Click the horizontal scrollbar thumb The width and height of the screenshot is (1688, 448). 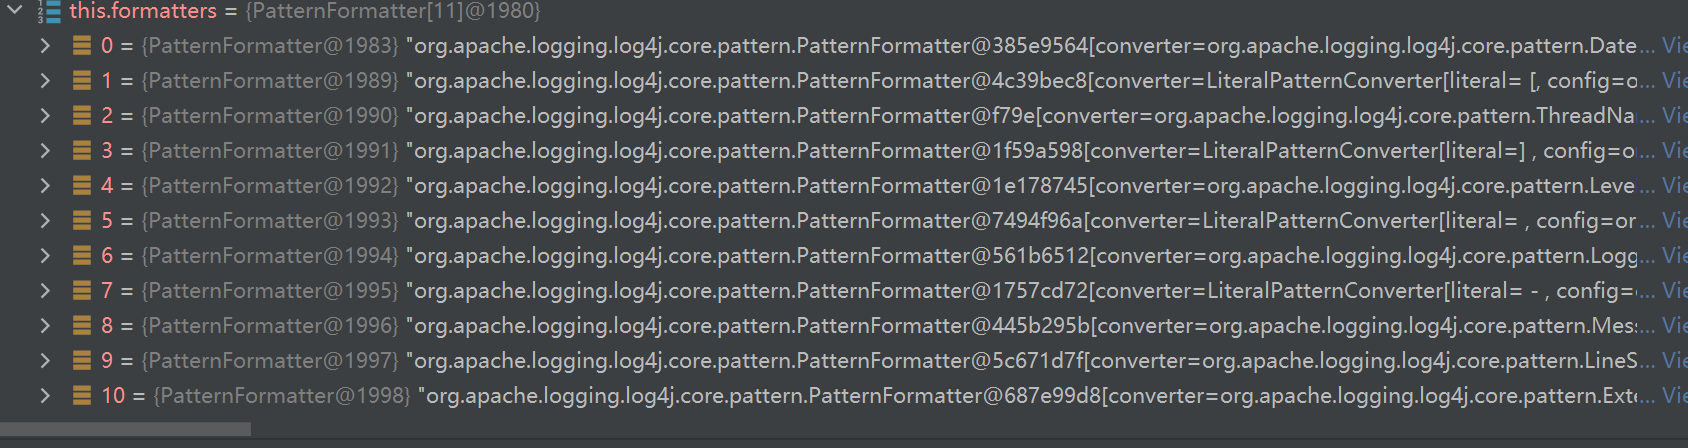[125, 429]
